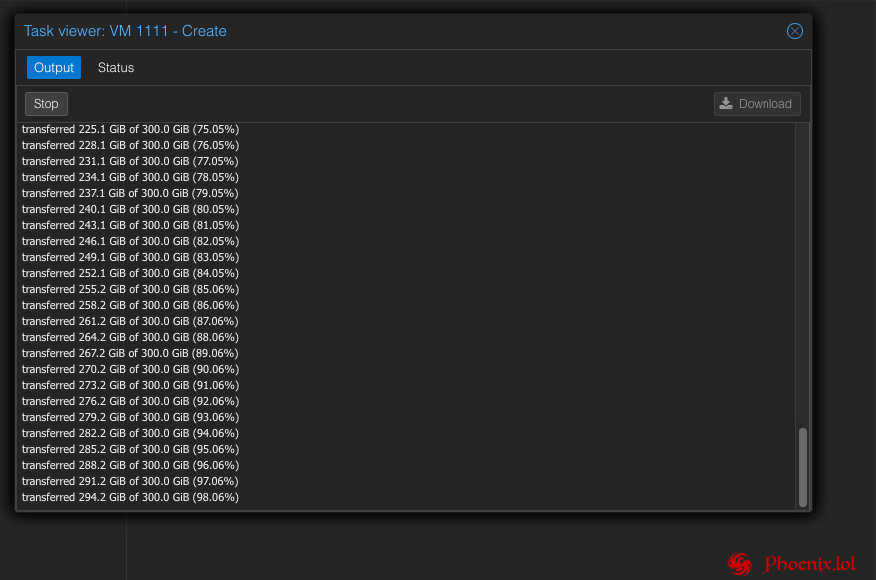Viewport: 876px width, 580px height.
Task: Click the line reading 285.2 GiB transferred
Action: [130, 449]
